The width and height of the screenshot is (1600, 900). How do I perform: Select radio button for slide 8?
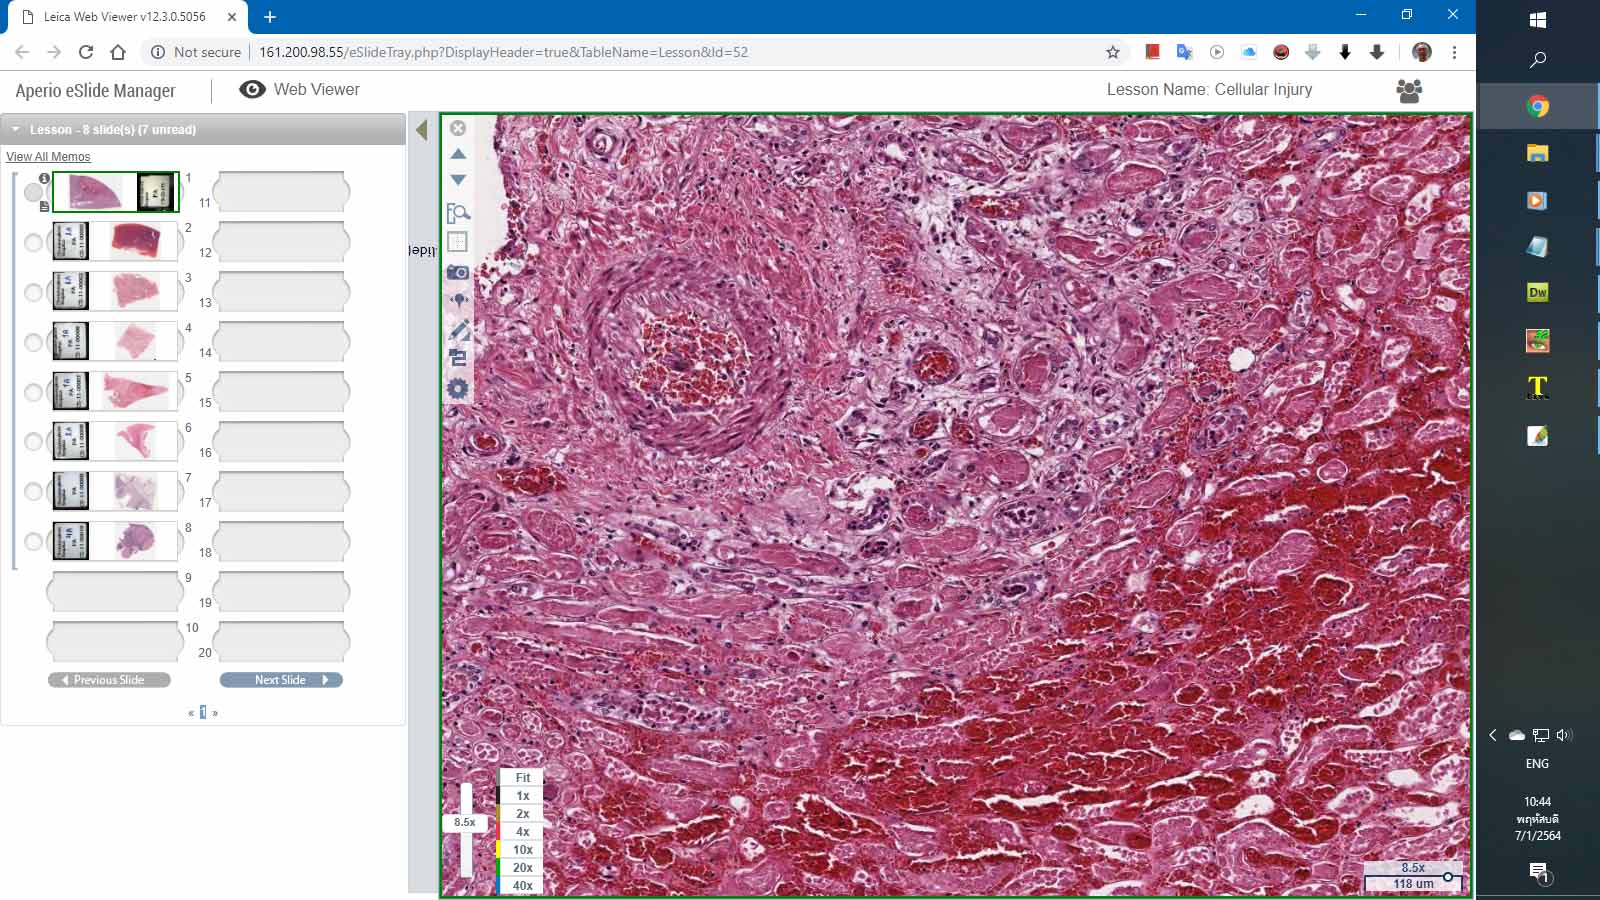pyautogui.click(x=33, y=542)
